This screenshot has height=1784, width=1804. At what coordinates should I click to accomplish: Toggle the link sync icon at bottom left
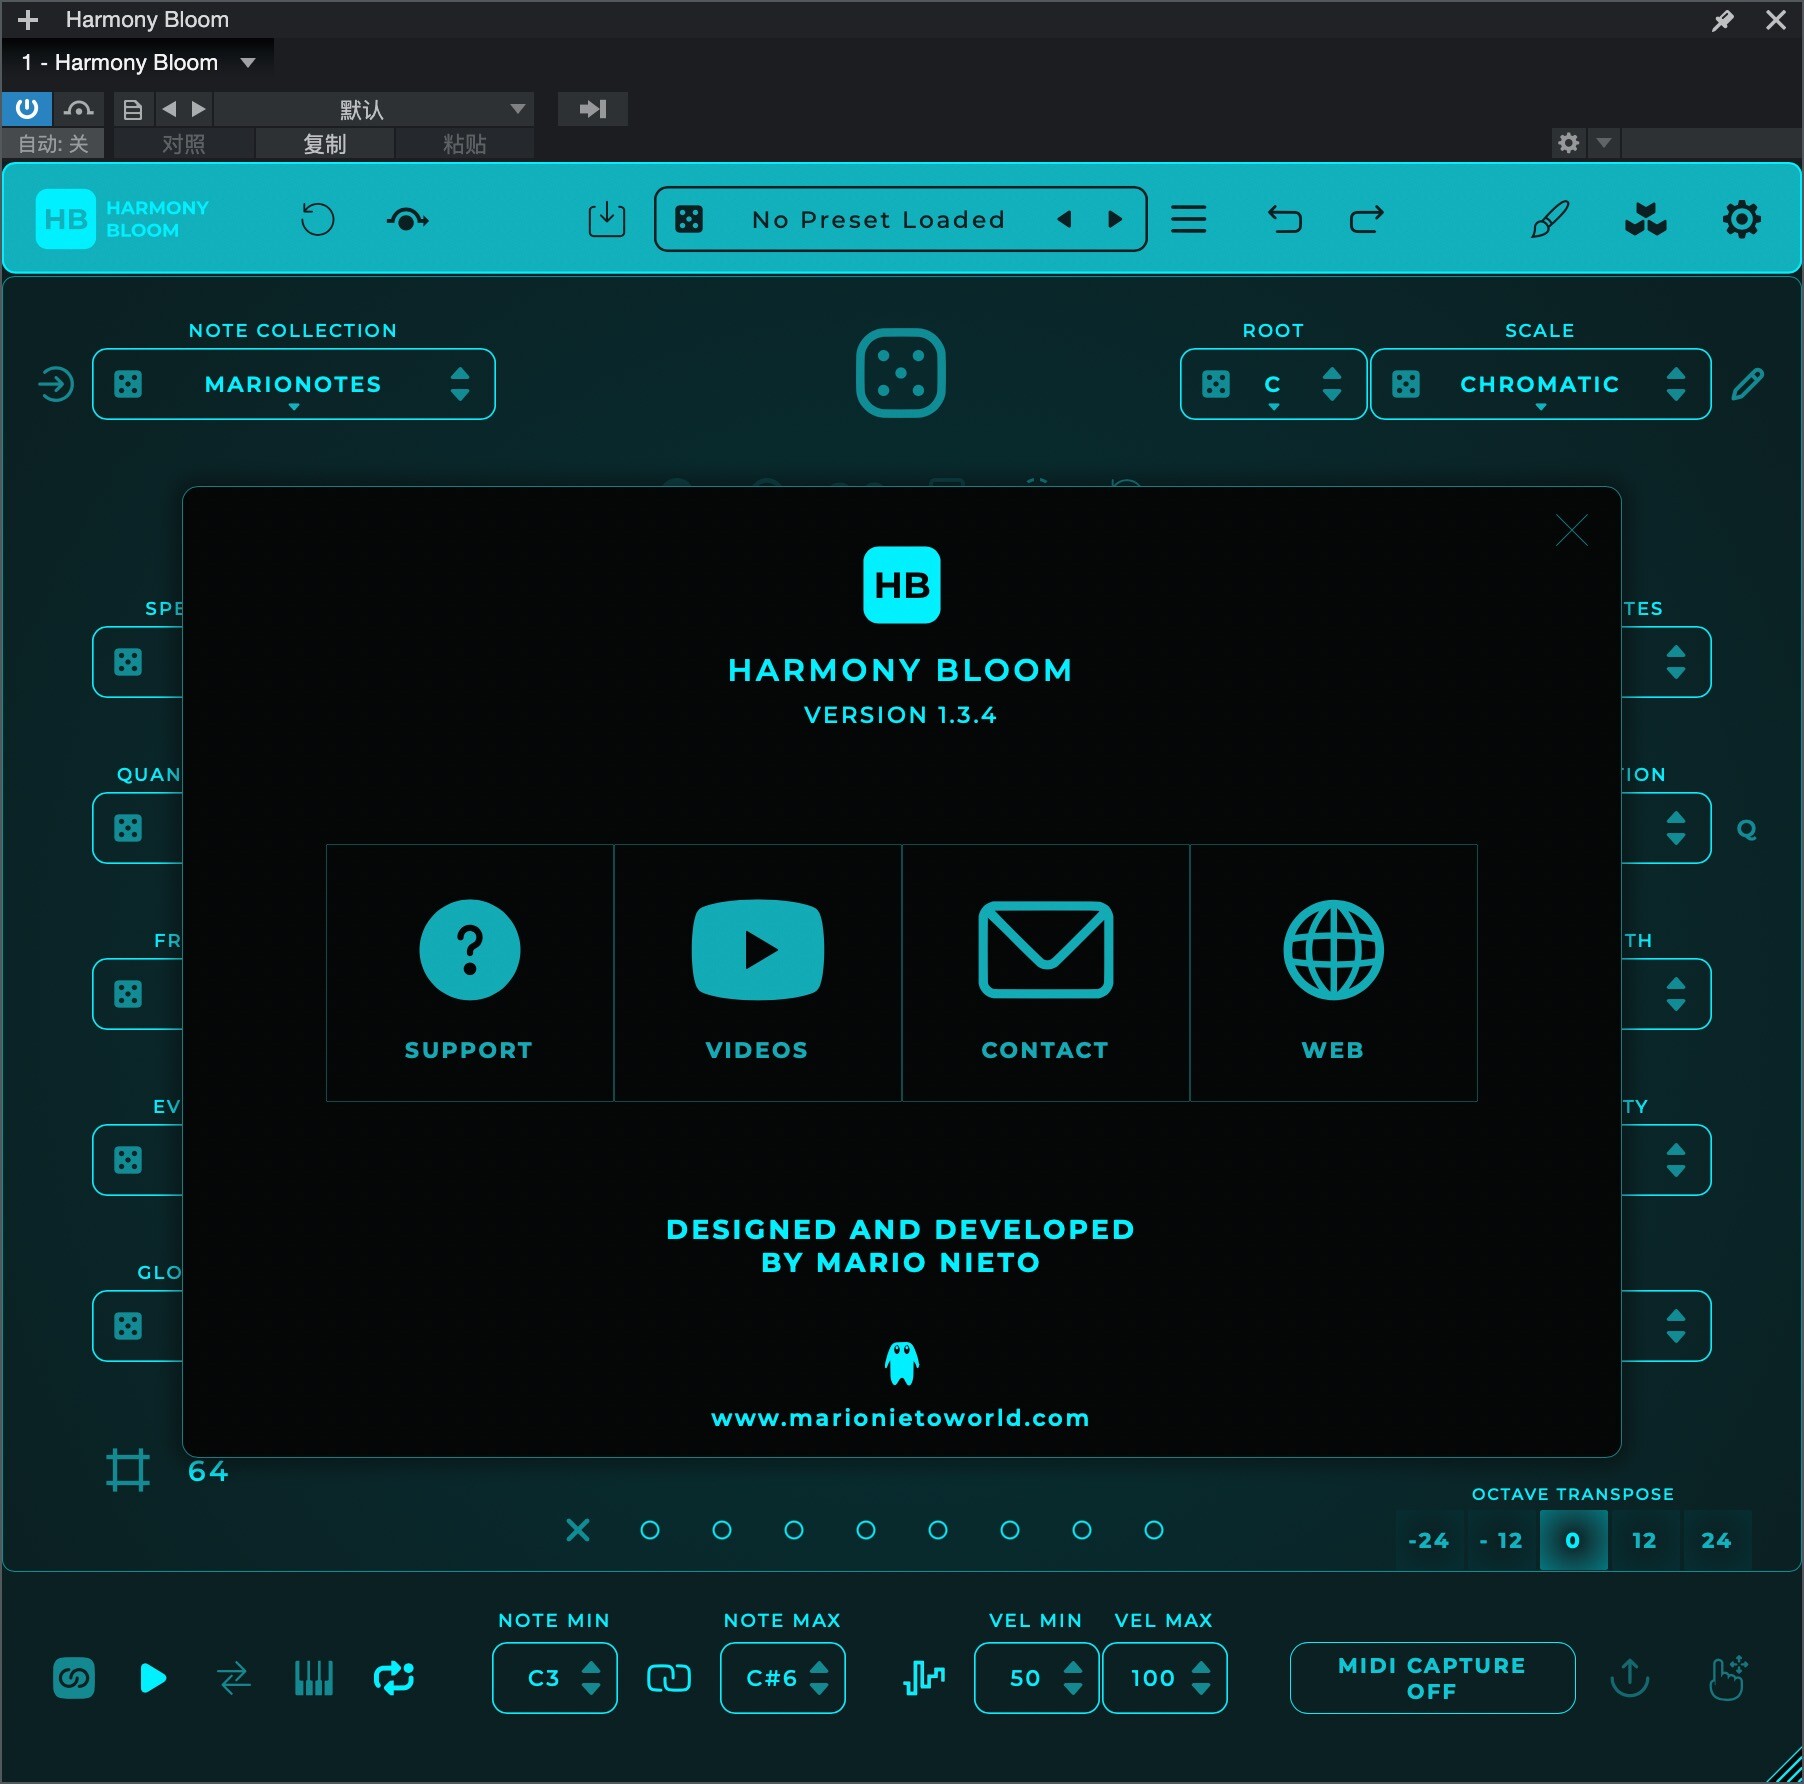74,1678
